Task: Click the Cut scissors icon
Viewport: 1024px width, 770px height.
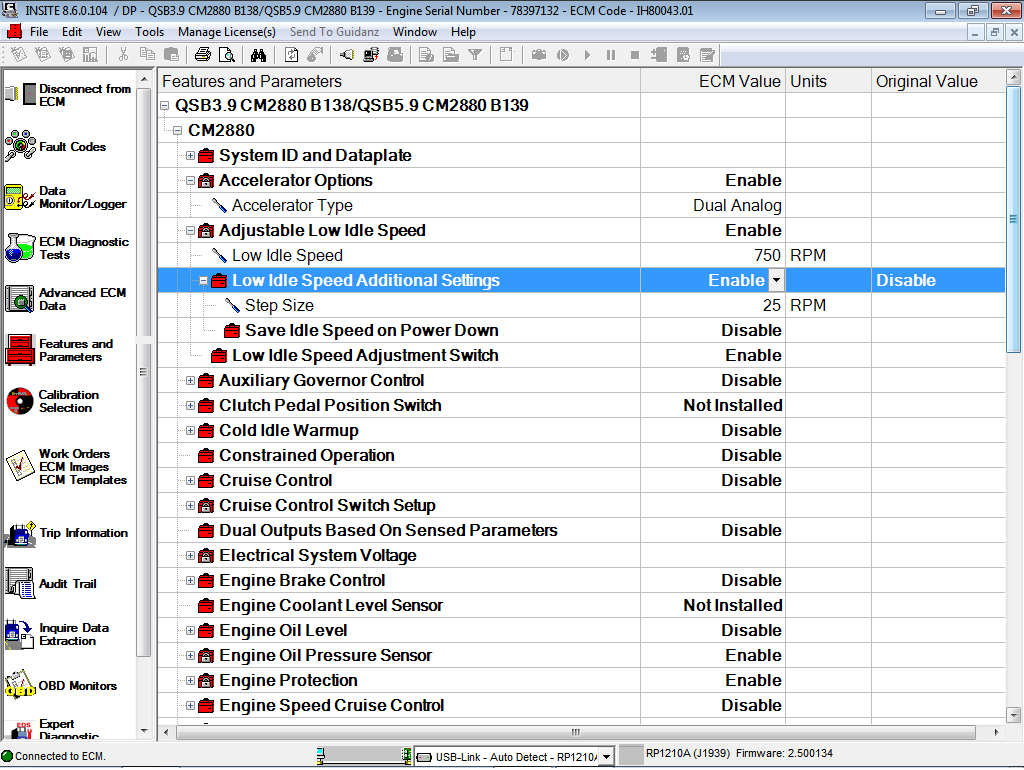Action: (123, 55)
